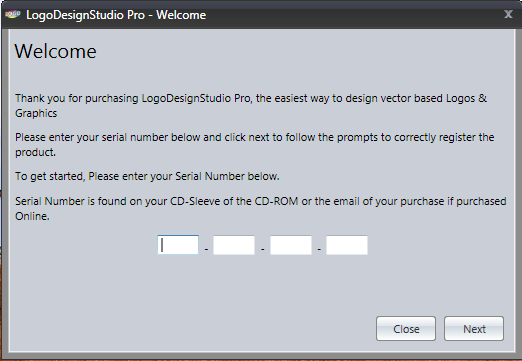522x361 pixels.
Task: Click the word 'Online.' above the serial boxes
Action: pos(32,216)
